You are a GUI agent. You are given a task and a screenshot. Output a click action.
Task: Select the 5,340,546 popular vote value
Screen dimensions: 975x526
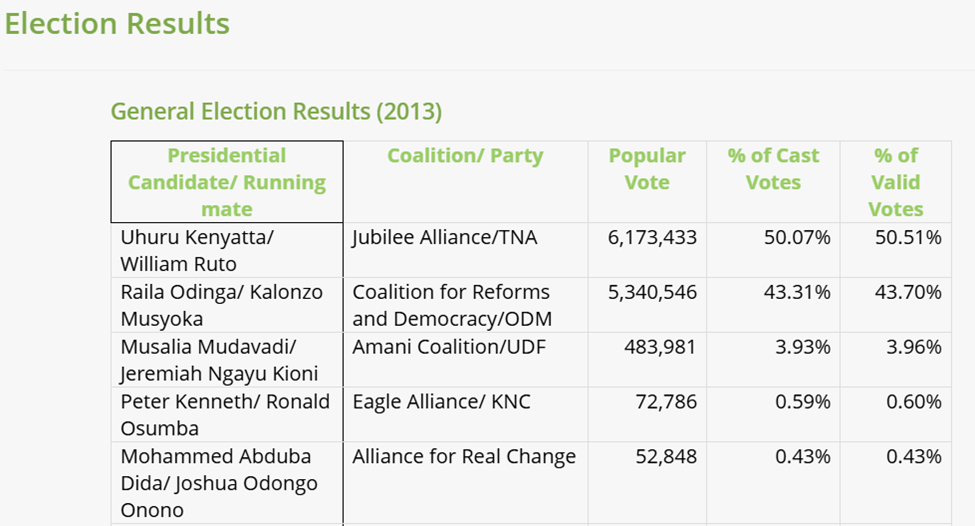click(651, 292)
